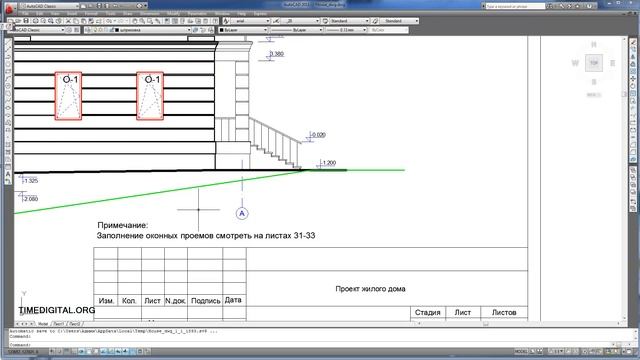Select the Circle tool in Draw toolbar
The height and width of the screenshot is (360, 640).
(x=8, y=86)
